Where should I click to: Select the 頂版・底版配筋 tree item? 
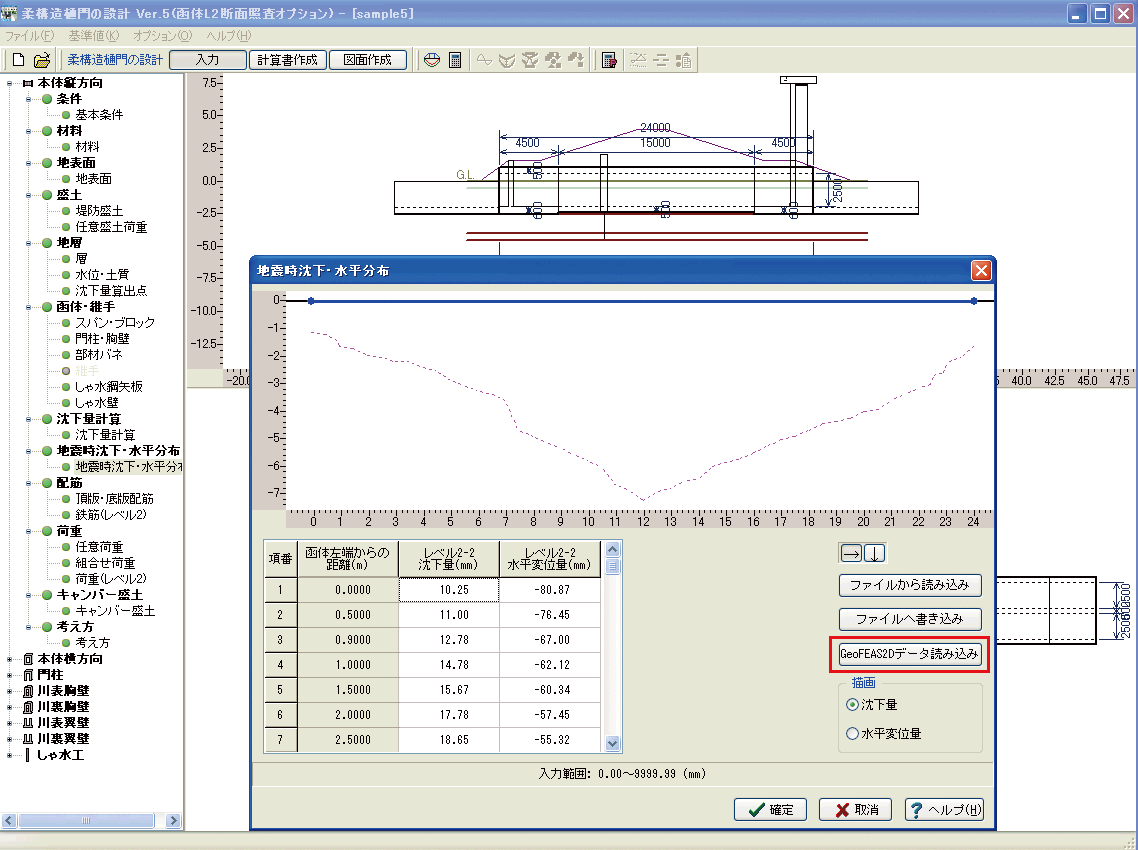click(x=115, y=499)
